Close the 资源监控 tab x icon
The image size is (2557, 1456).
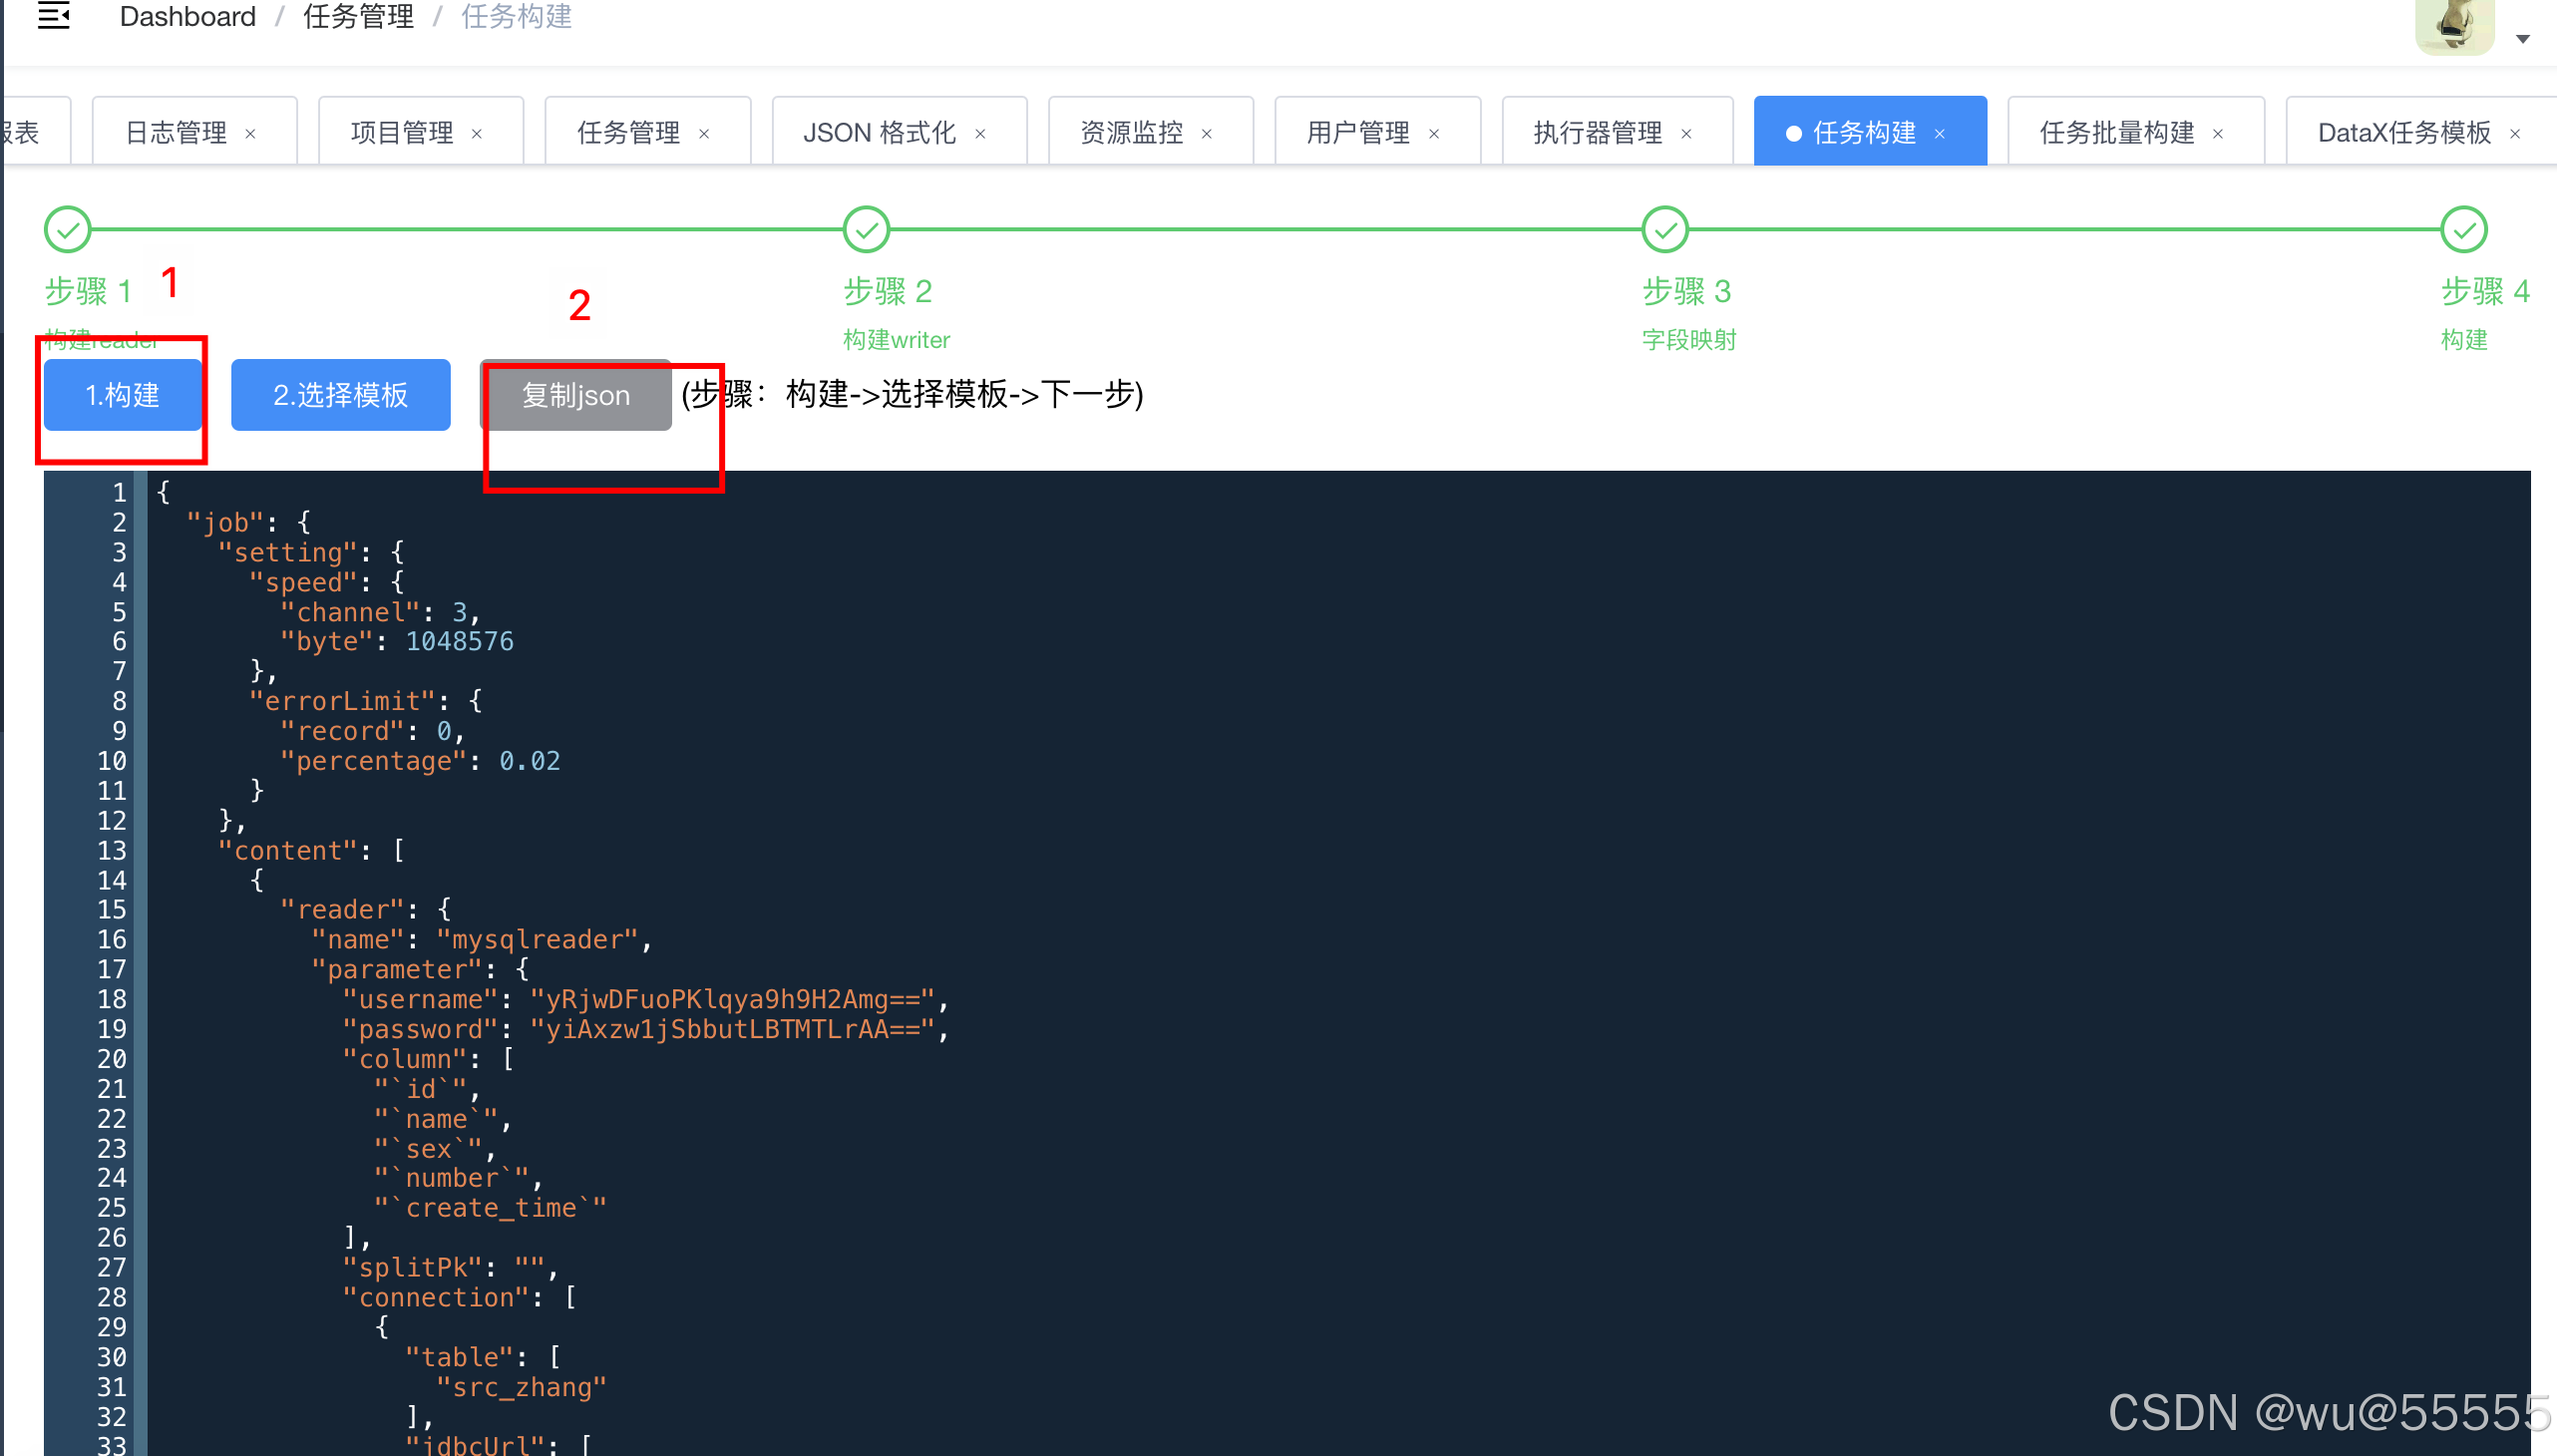tap(1207, 134)
